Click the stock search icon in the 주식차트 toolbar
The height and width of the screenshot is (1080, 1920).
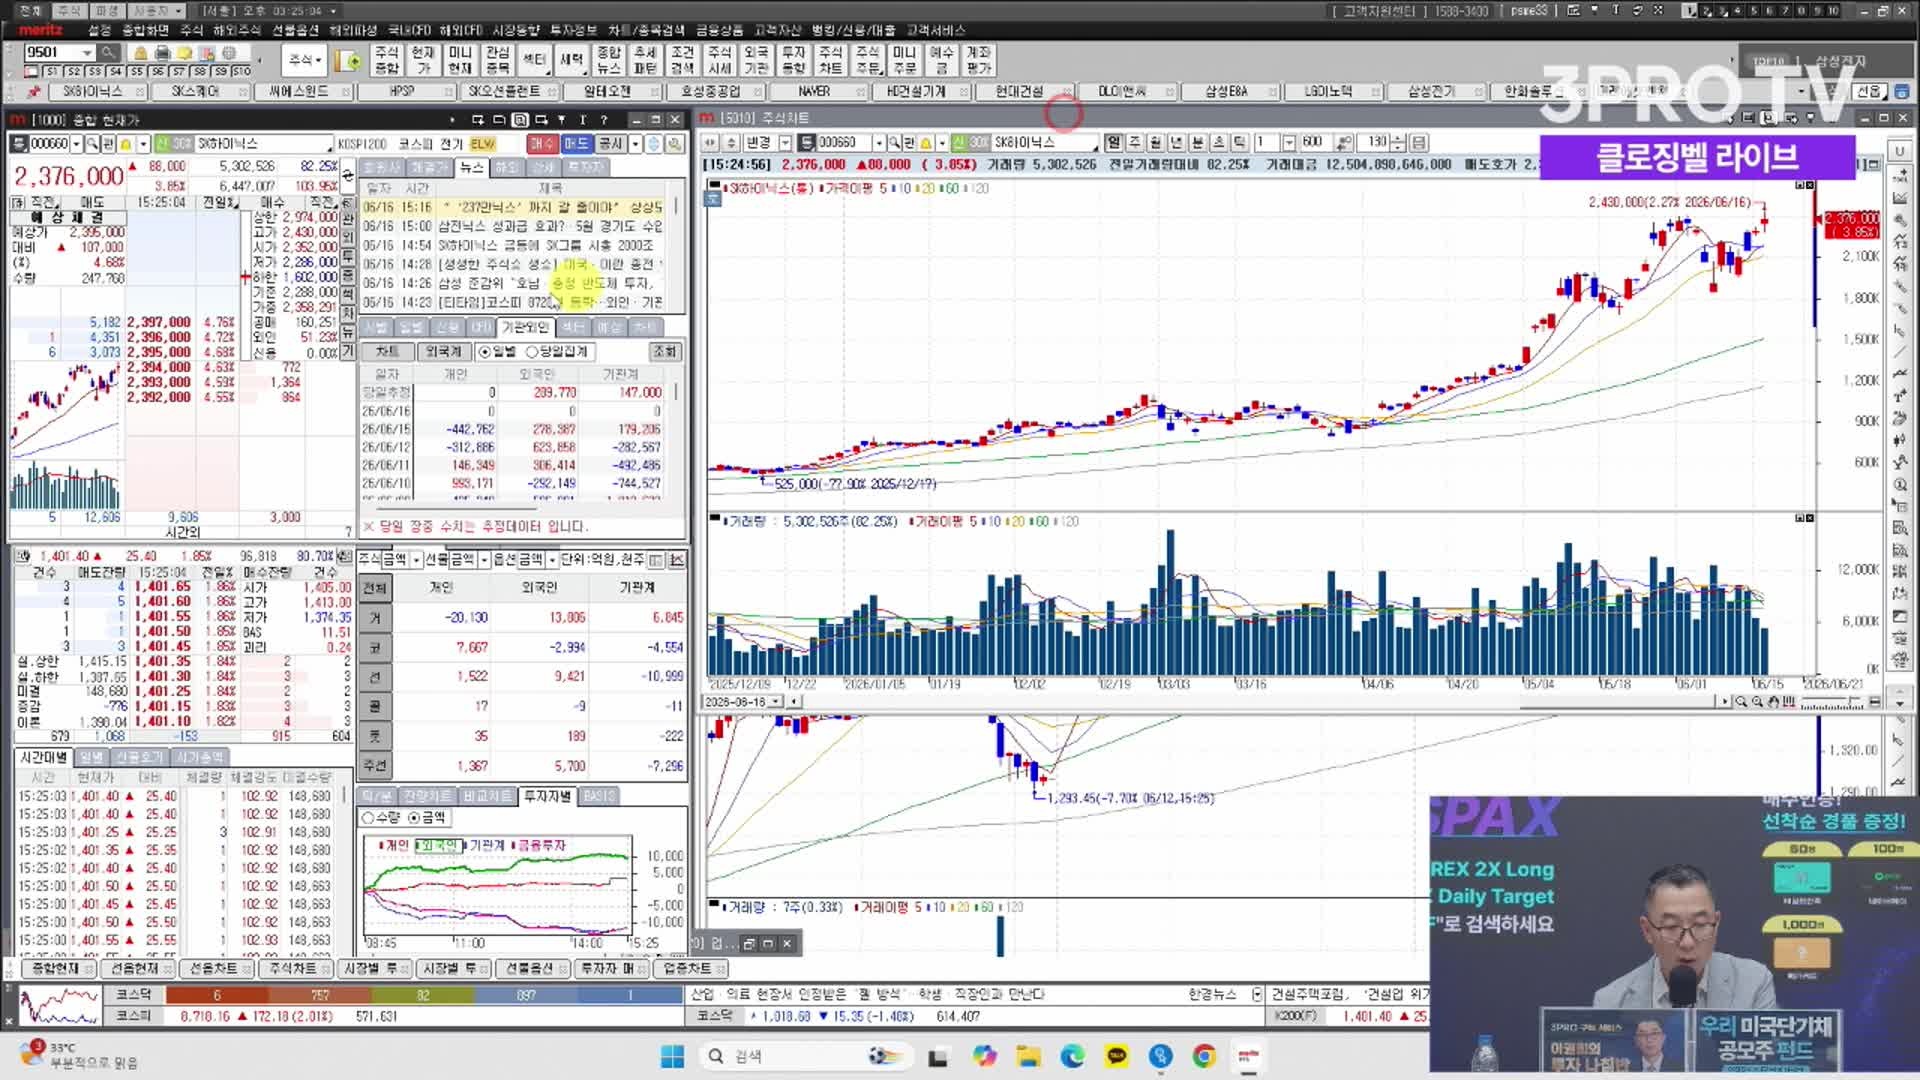tap(895, 143)
